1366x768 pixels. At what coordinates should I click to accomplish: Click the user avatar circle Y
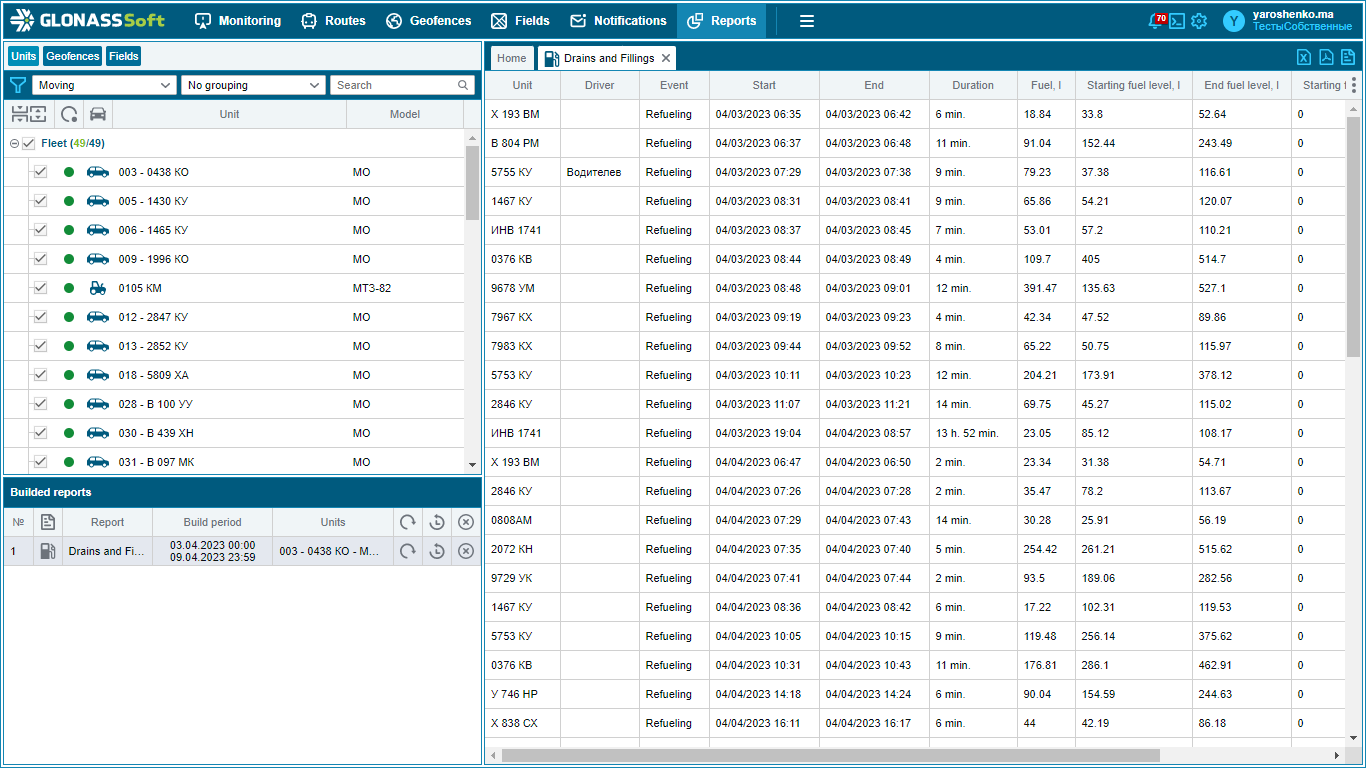(1234, 21)
